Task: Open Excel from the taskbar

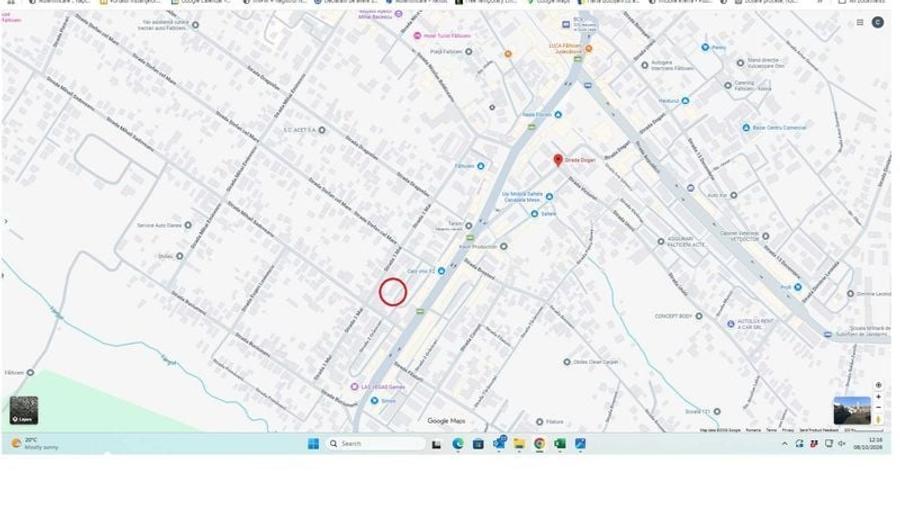Action: pos(560,444)
